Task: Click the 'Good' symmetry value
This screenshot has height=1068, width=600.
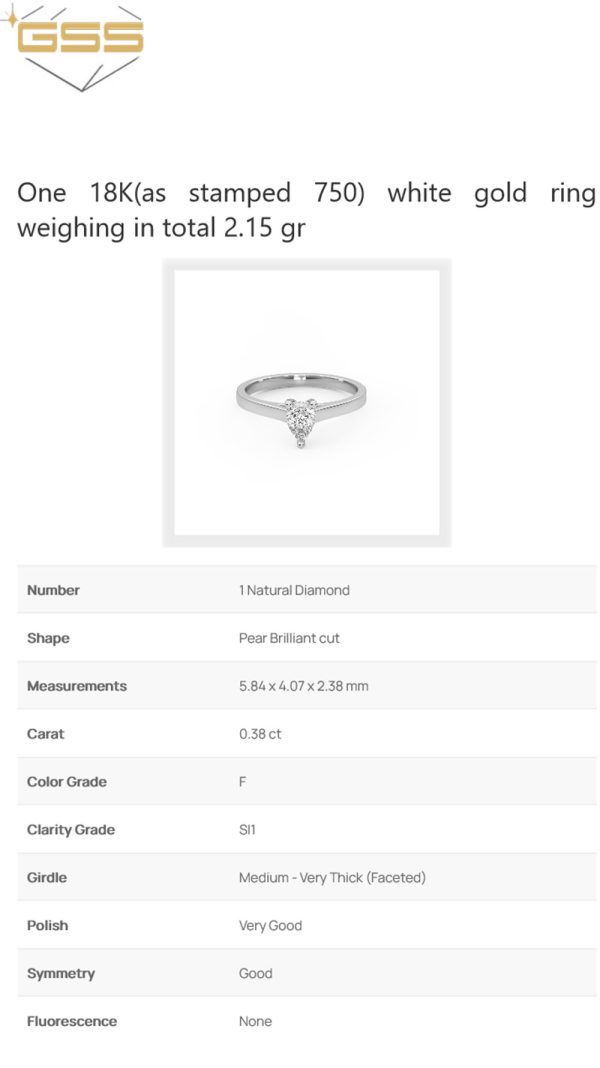Action: (x=255, y=973)
